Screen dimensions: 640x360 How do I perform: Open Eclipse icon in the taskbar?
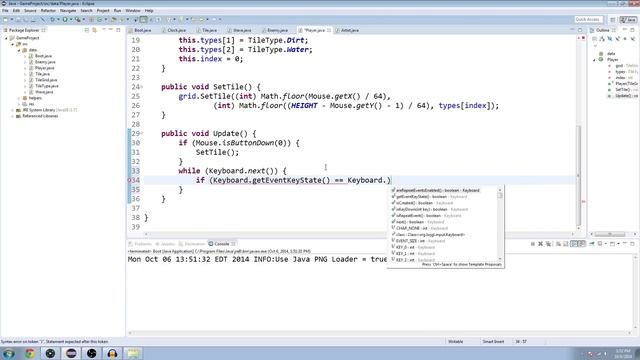click(x=71, y=353)
